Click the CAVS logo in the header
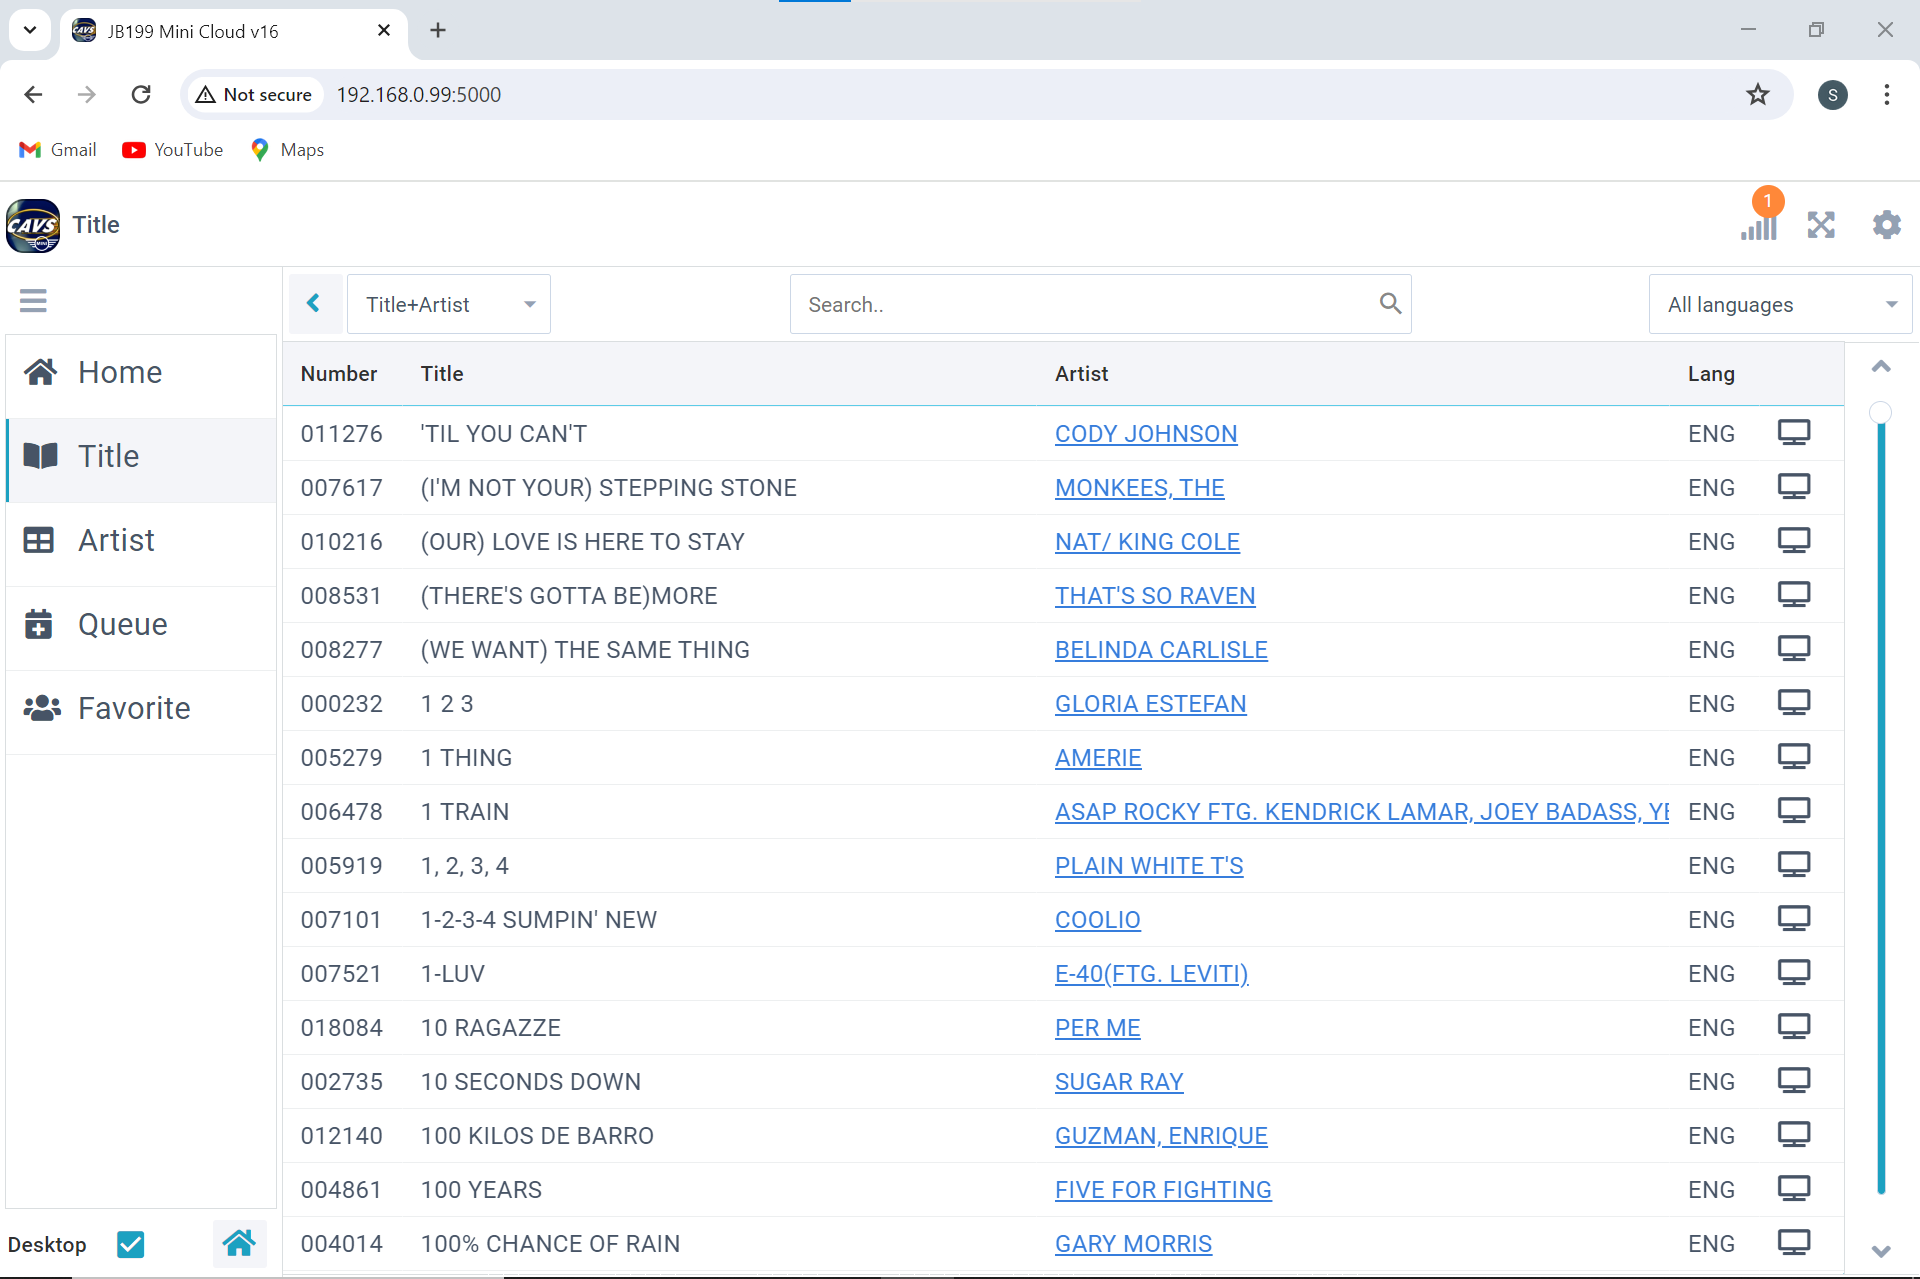Screen dimensions: 1920x1279 (x=33, y=225)
